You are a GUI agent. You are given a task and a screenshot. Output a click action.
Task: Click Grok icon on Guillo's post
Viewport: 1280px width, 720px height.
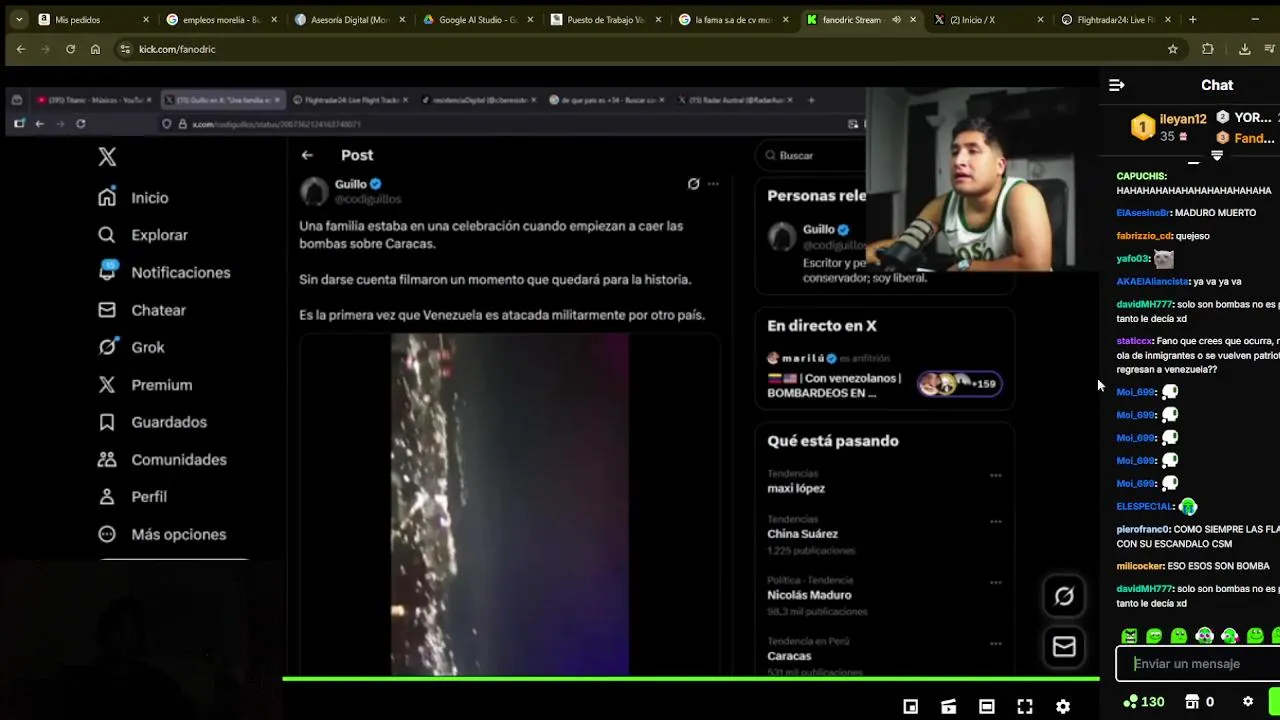693,184
